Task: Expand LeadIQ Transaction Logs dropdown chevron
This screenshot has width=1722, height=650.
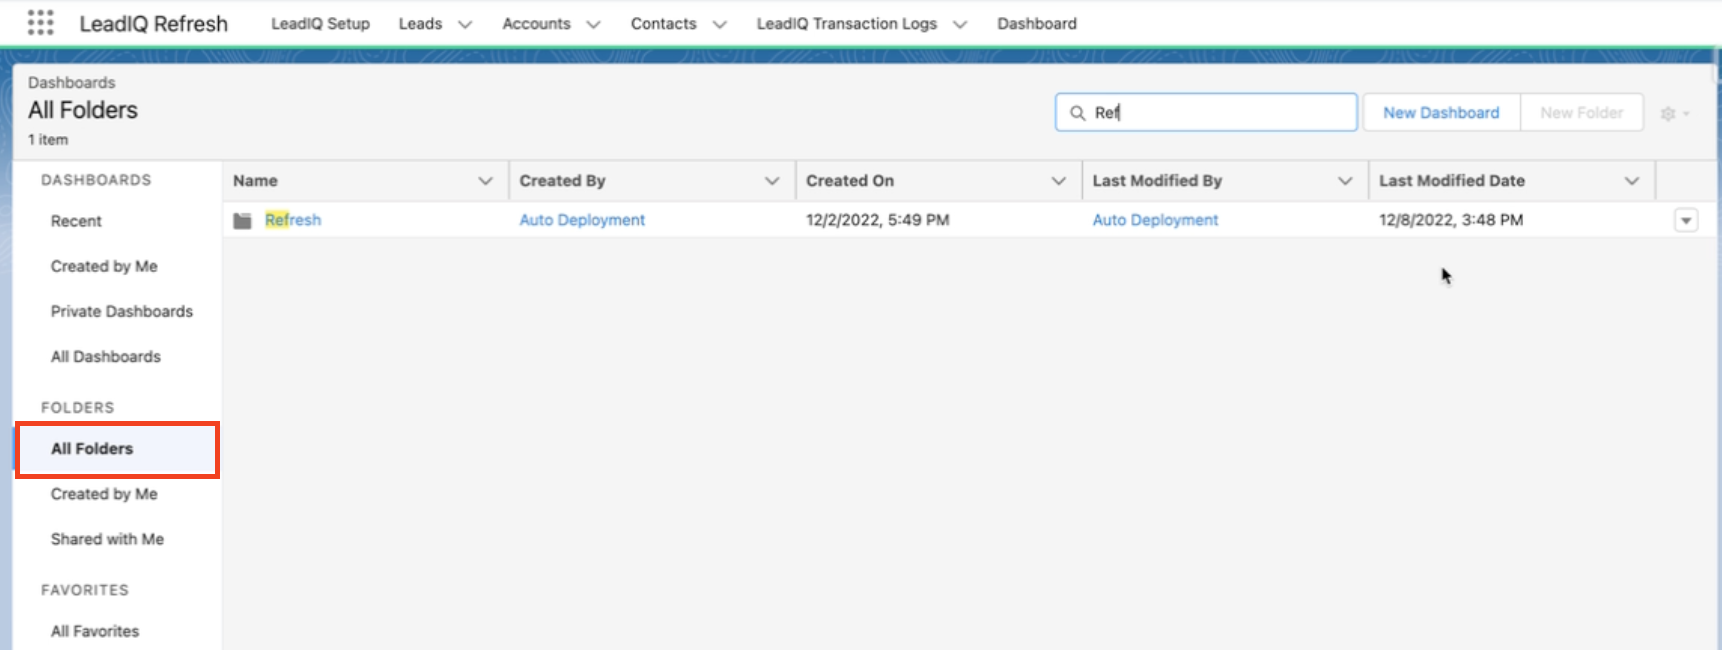Action: [960, 24]
